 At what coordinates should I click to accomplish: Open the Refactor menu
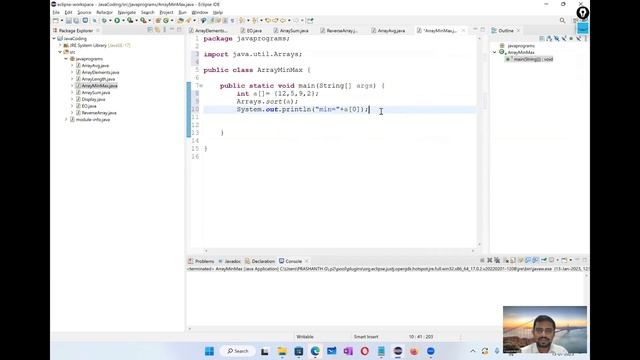104,12
